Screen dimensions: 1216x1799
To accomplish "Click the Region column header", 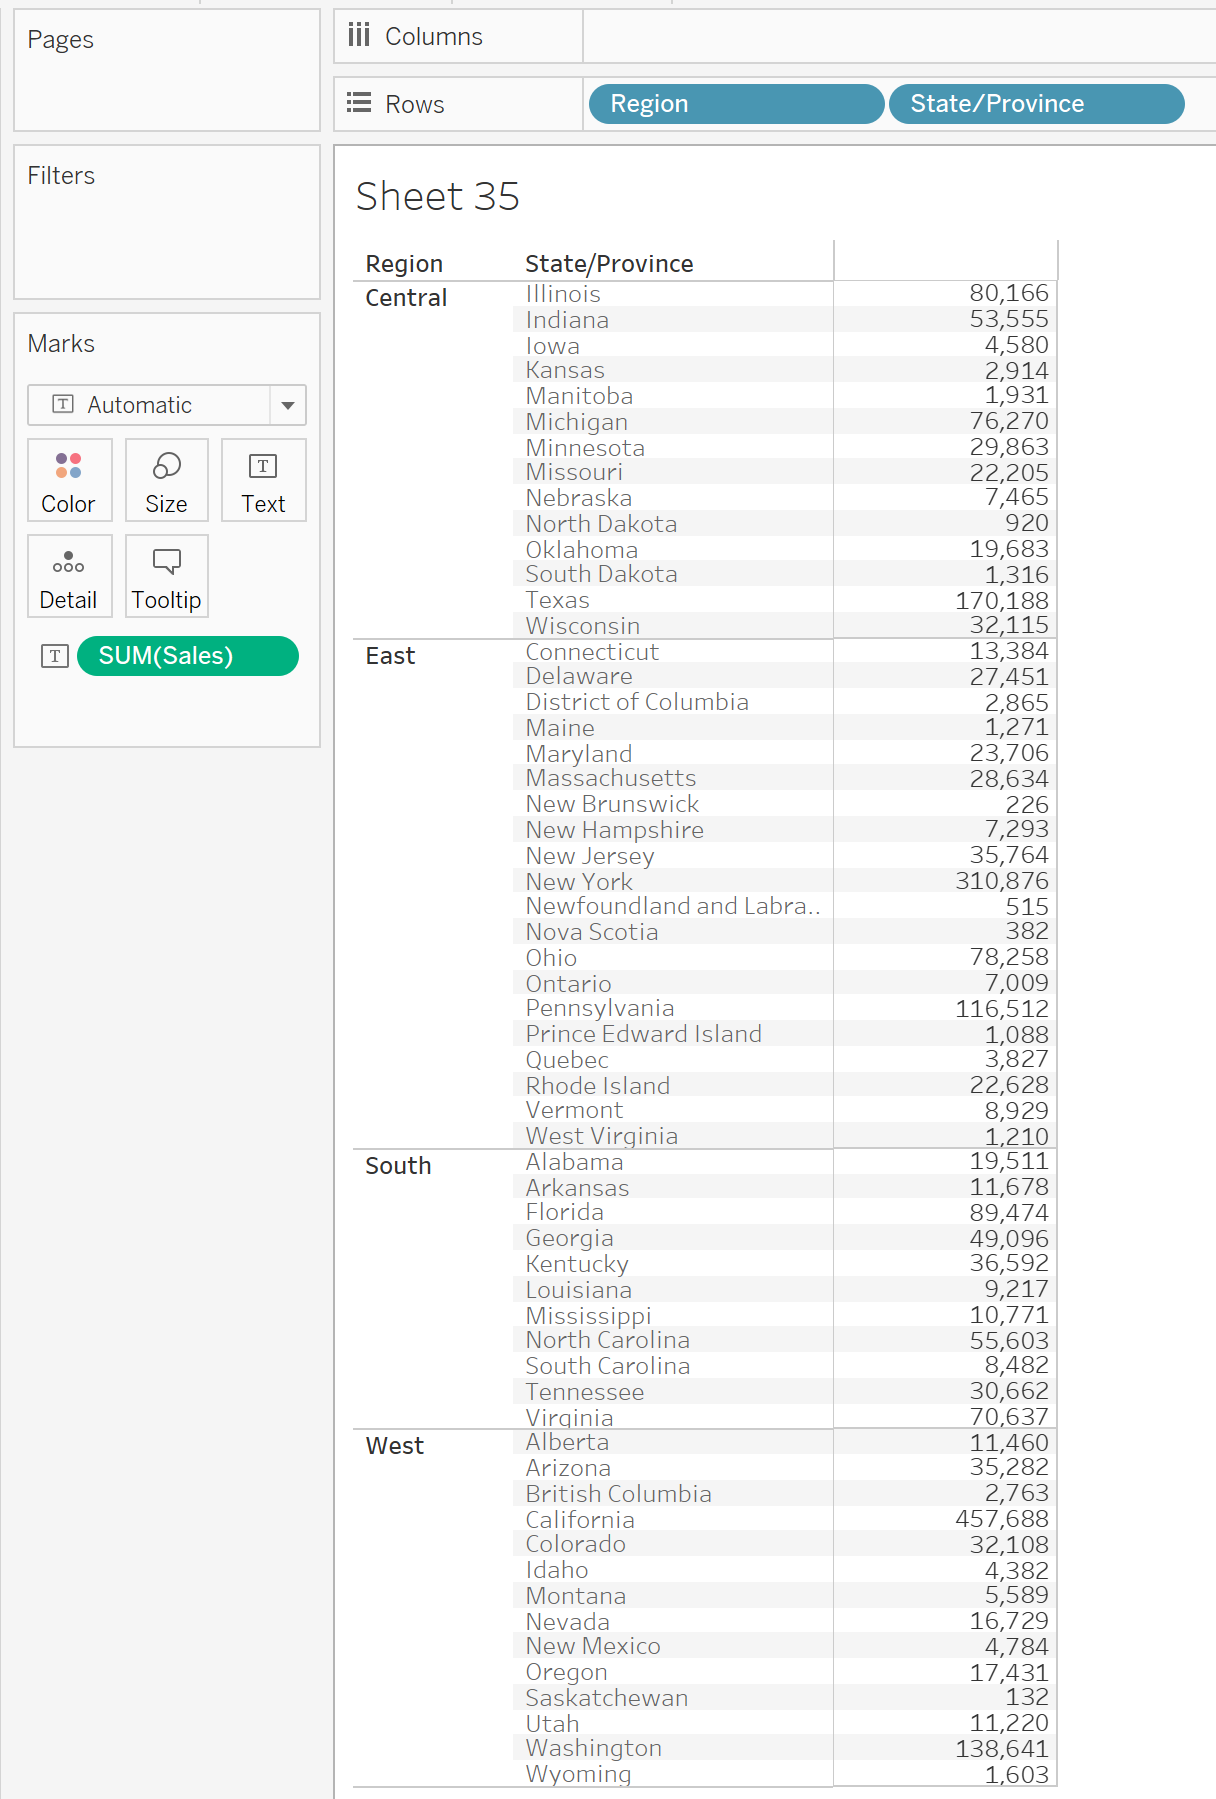I will (x=404, y=264).
